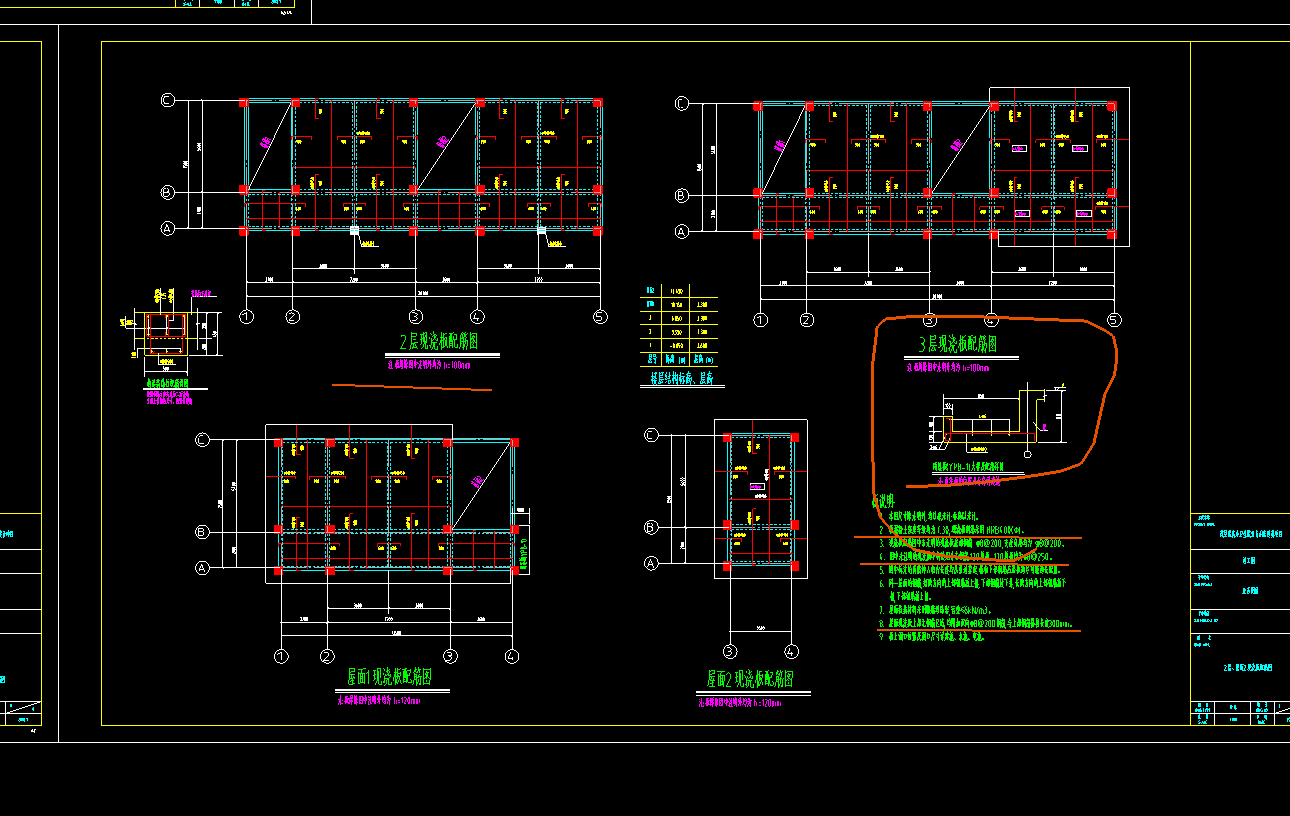This screenshot has width=1290, height=816.
Task: Select axis bubble A of 2层 plan
Action: coord(168,229)
